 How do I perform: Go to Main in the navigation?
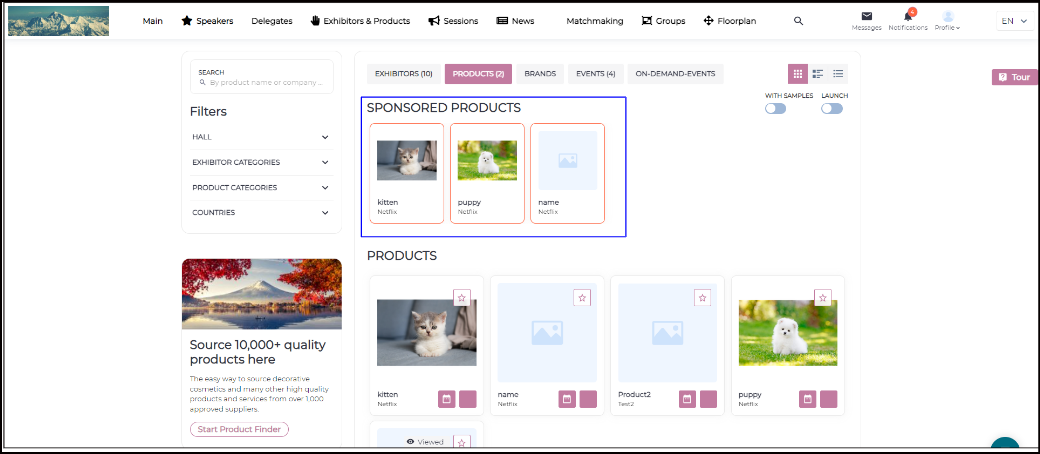[x=153, y=21]
